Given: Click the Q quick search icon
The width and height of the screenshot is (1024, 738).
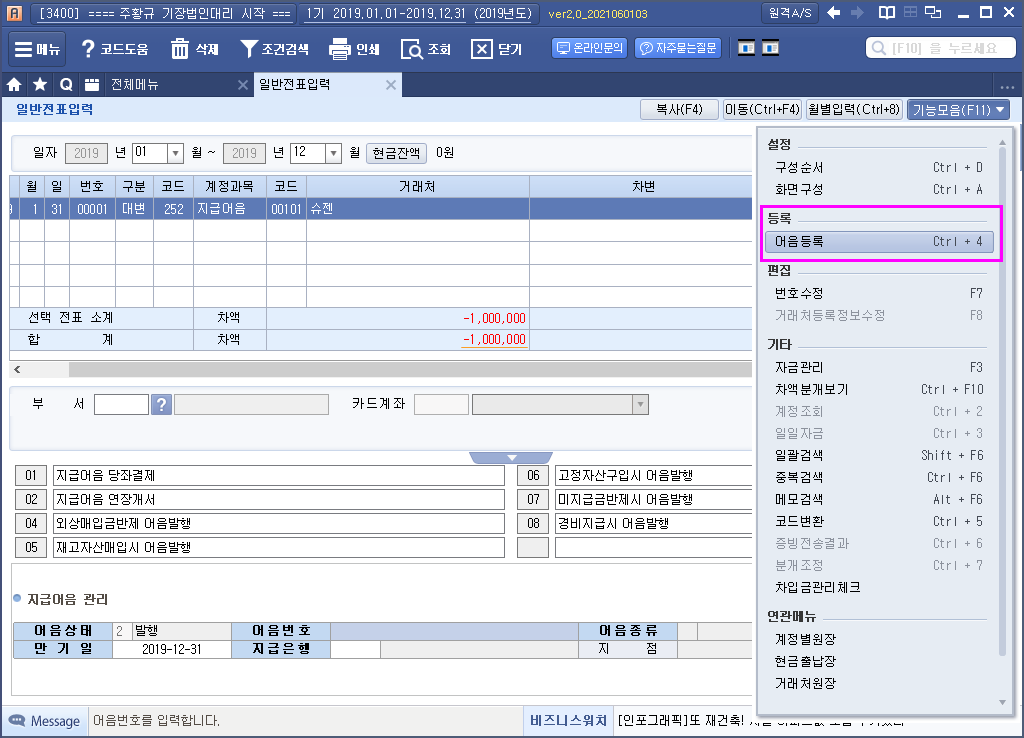Looking at the screenshot, I should click(x=66, y=84).
